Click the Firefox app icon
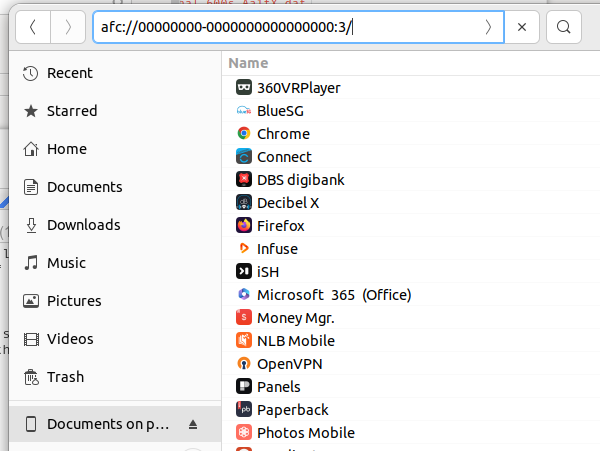 point(244,225)
